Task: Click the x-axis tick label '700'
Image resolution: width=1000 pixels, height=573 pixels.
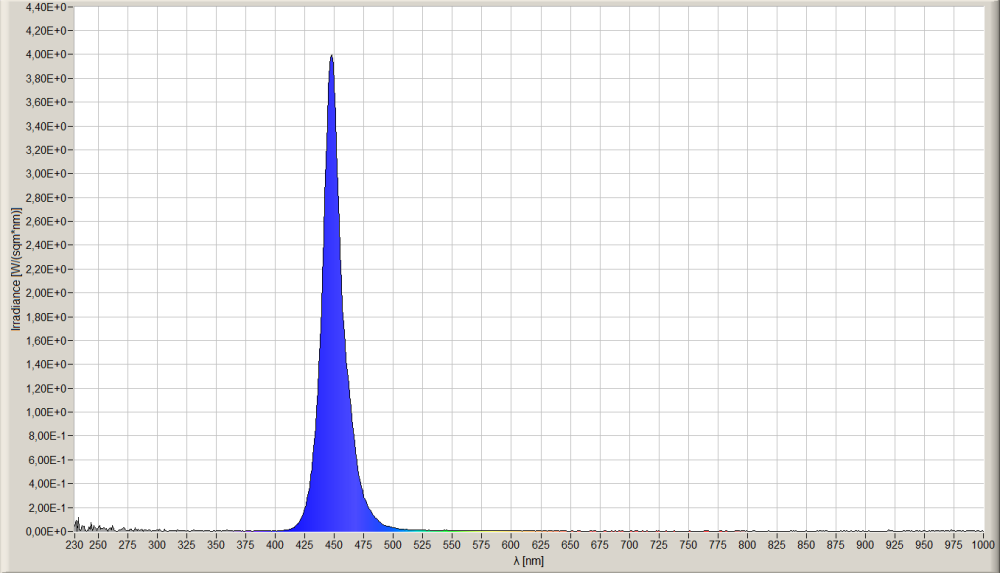Action: point(629,545)
